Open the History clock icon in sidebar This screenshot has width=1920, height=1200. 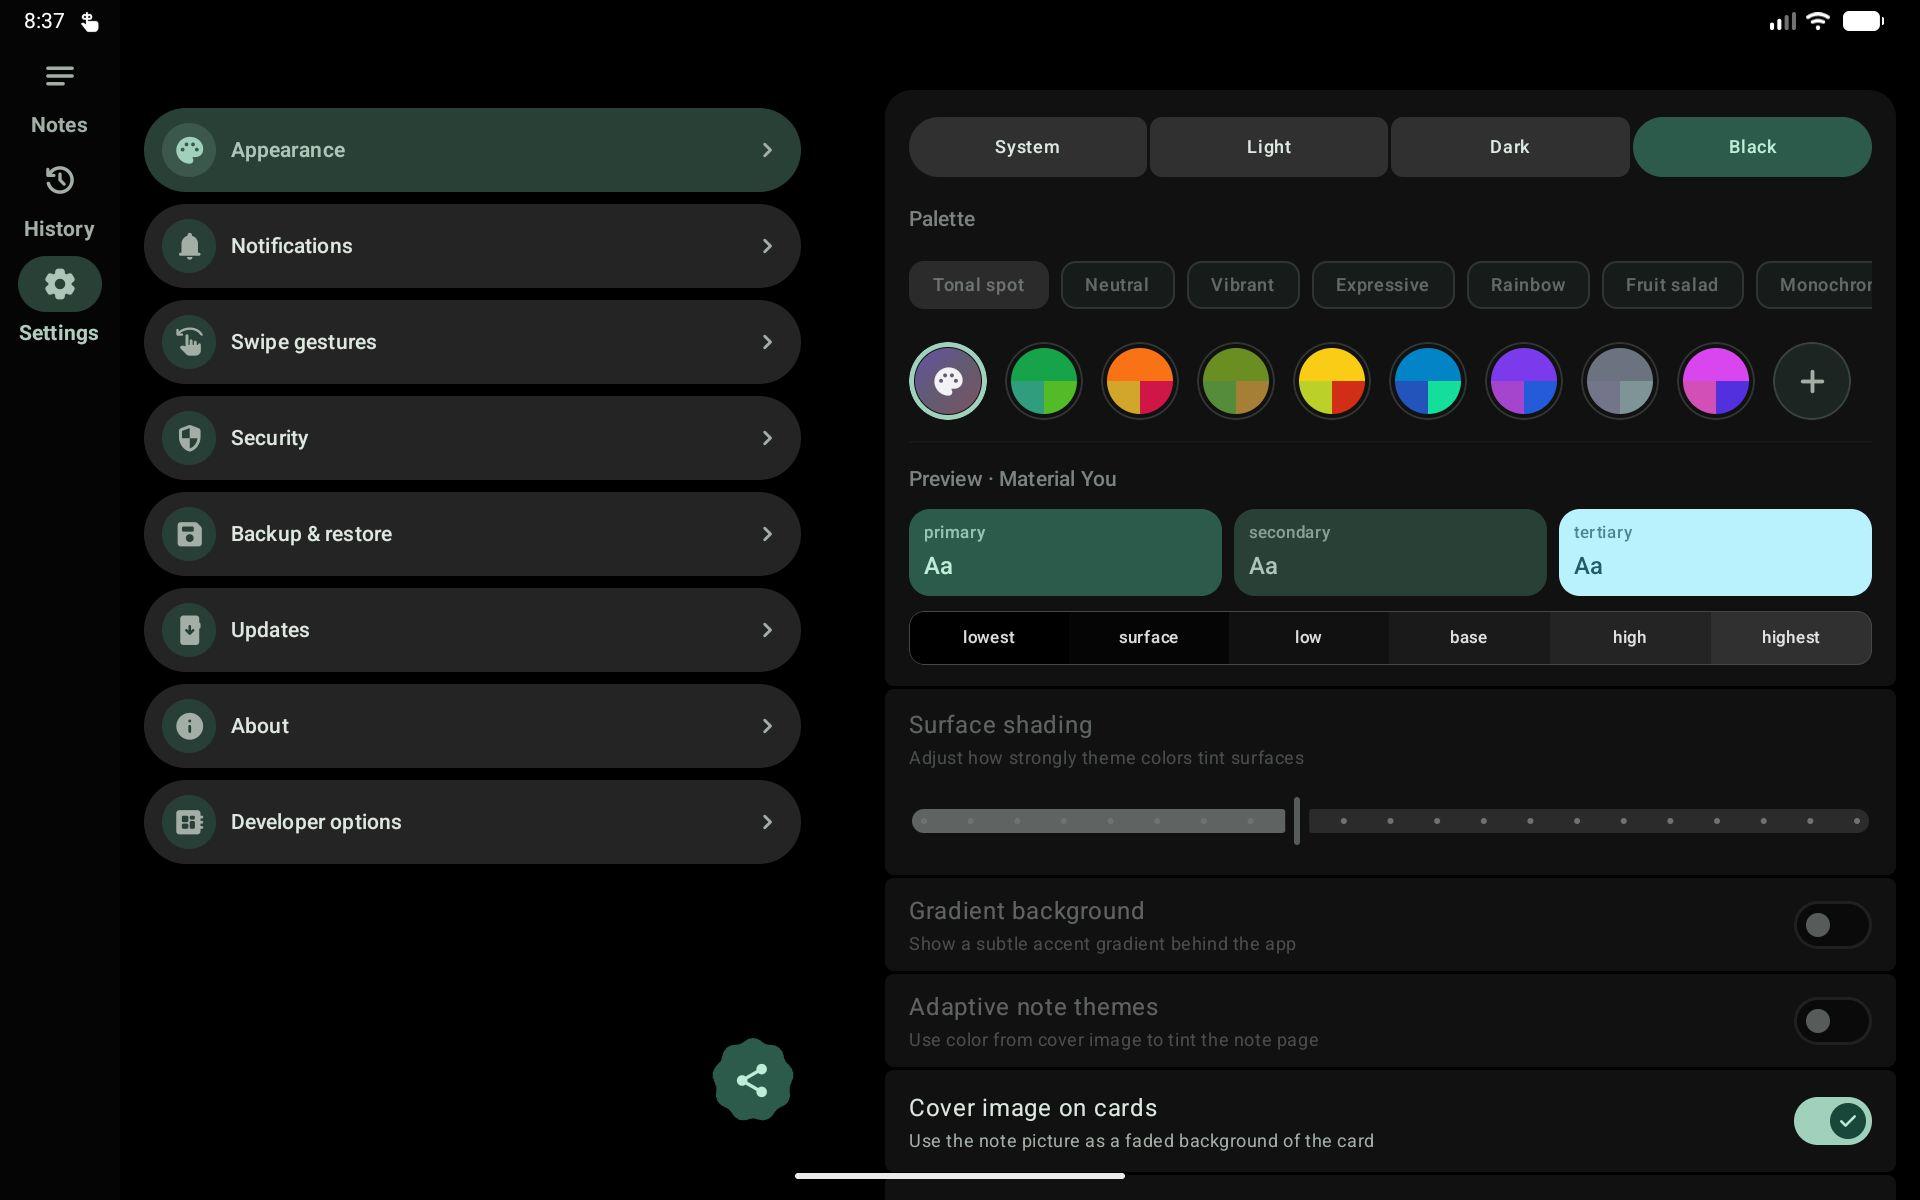pyautogui.click(x=59, y=180)
